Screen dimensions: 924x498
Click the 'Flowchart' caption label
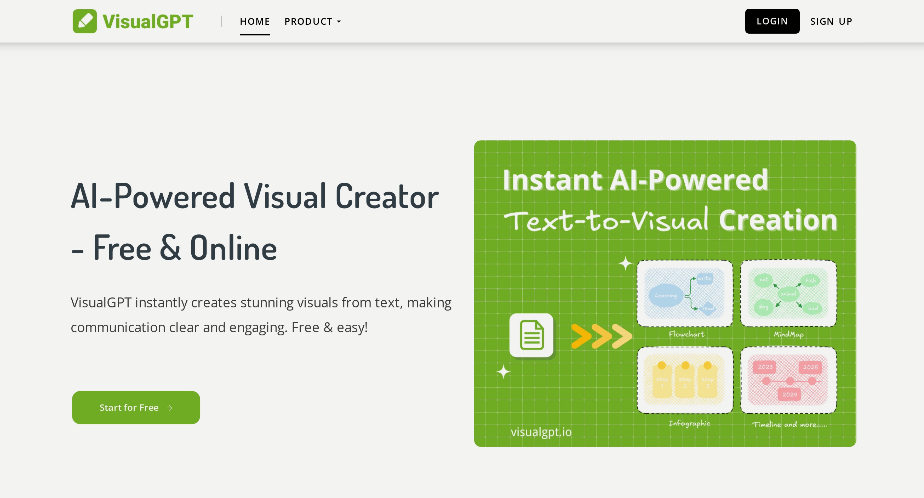click(687, 334)
